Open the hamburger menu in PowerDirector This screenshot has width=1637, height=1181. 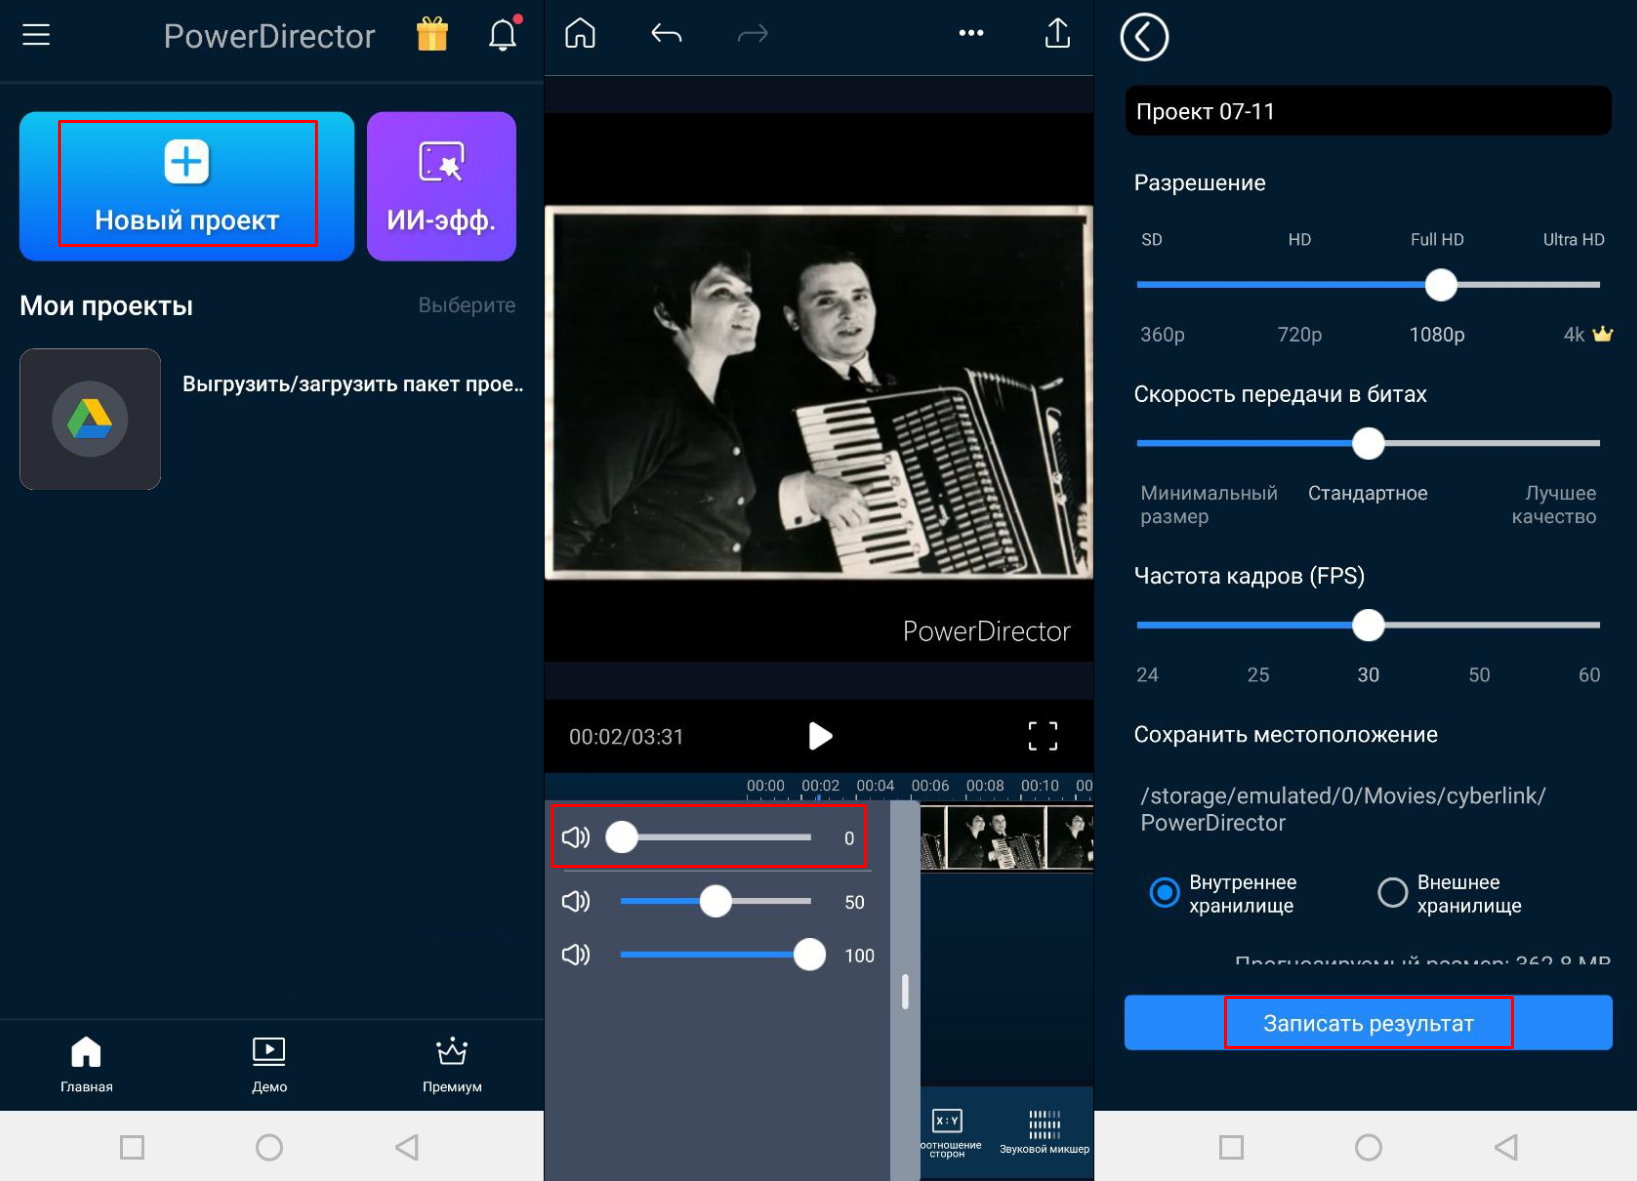point(36,35)
